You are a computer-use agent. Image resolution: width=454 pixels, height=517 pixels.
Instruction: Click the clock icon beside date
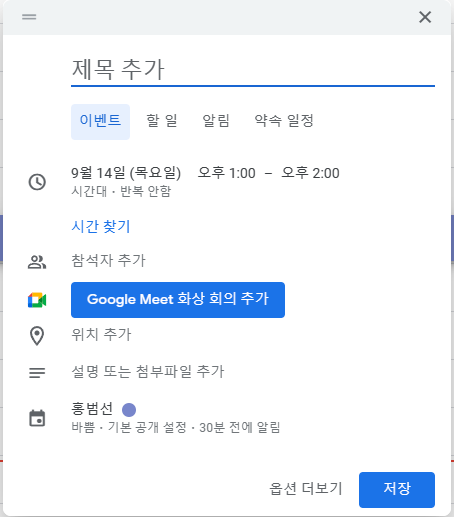click(x=37, y=182)
